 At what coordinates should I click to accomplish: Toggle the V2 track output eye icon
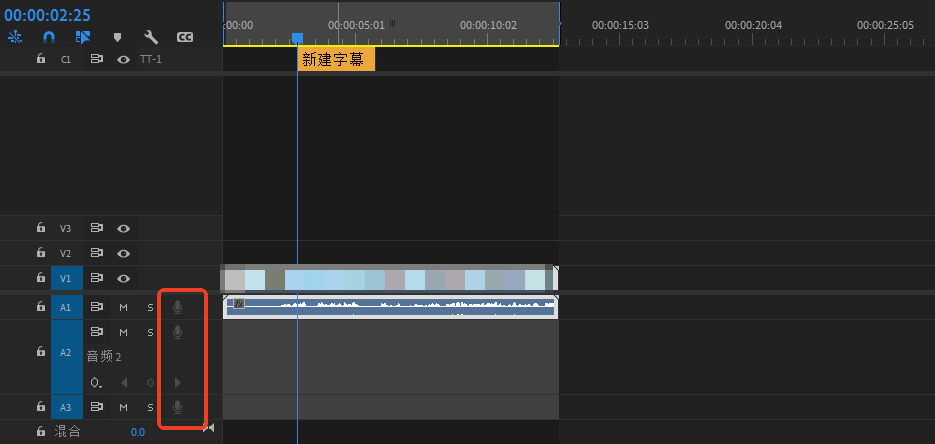click(123, 253)
